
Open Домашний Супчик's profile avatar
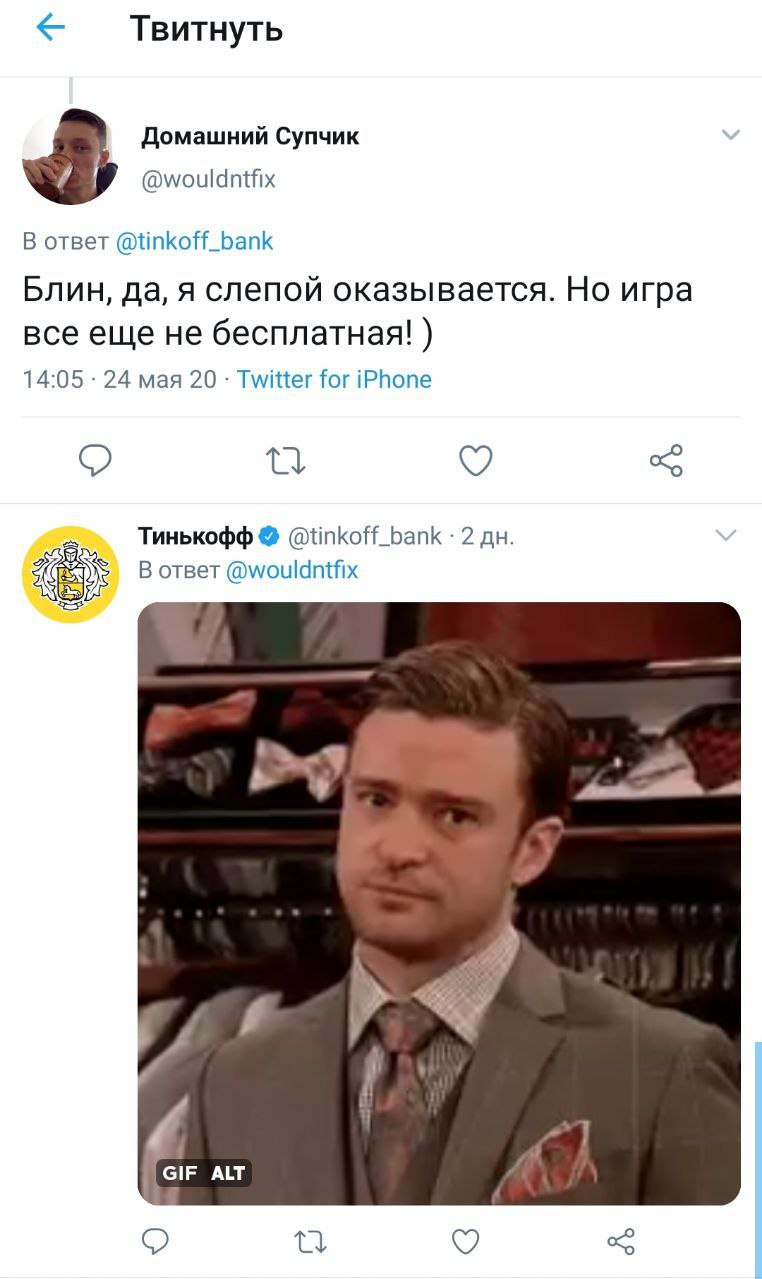click(x=70, y=156)
